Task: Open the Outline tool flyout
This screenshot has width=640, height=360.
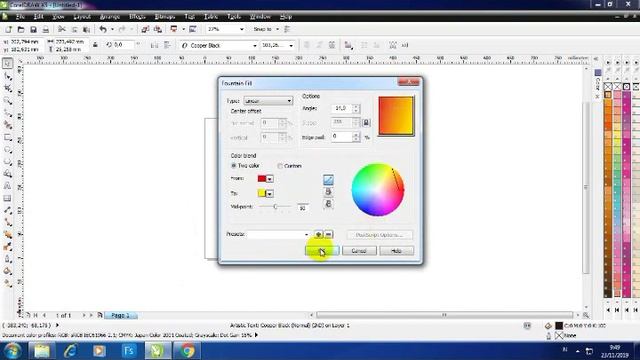Action: (7, 259)
